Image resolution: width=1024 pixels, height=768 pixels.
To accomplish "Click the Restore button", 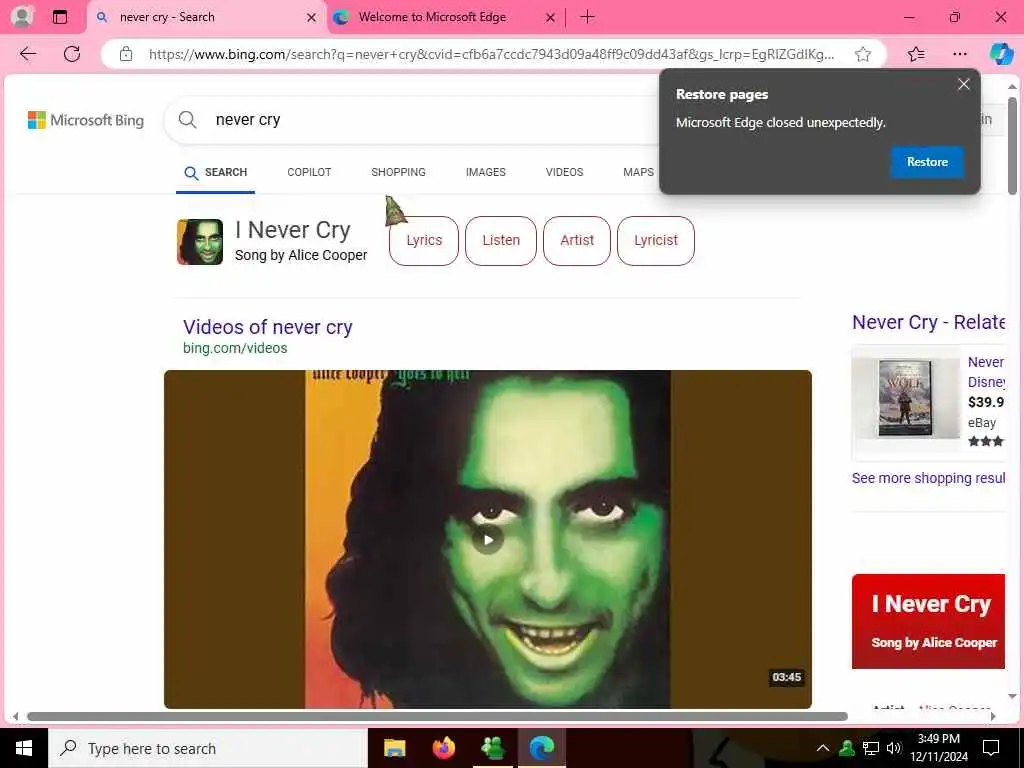I will pyautogui.click(x=927, y=162).
